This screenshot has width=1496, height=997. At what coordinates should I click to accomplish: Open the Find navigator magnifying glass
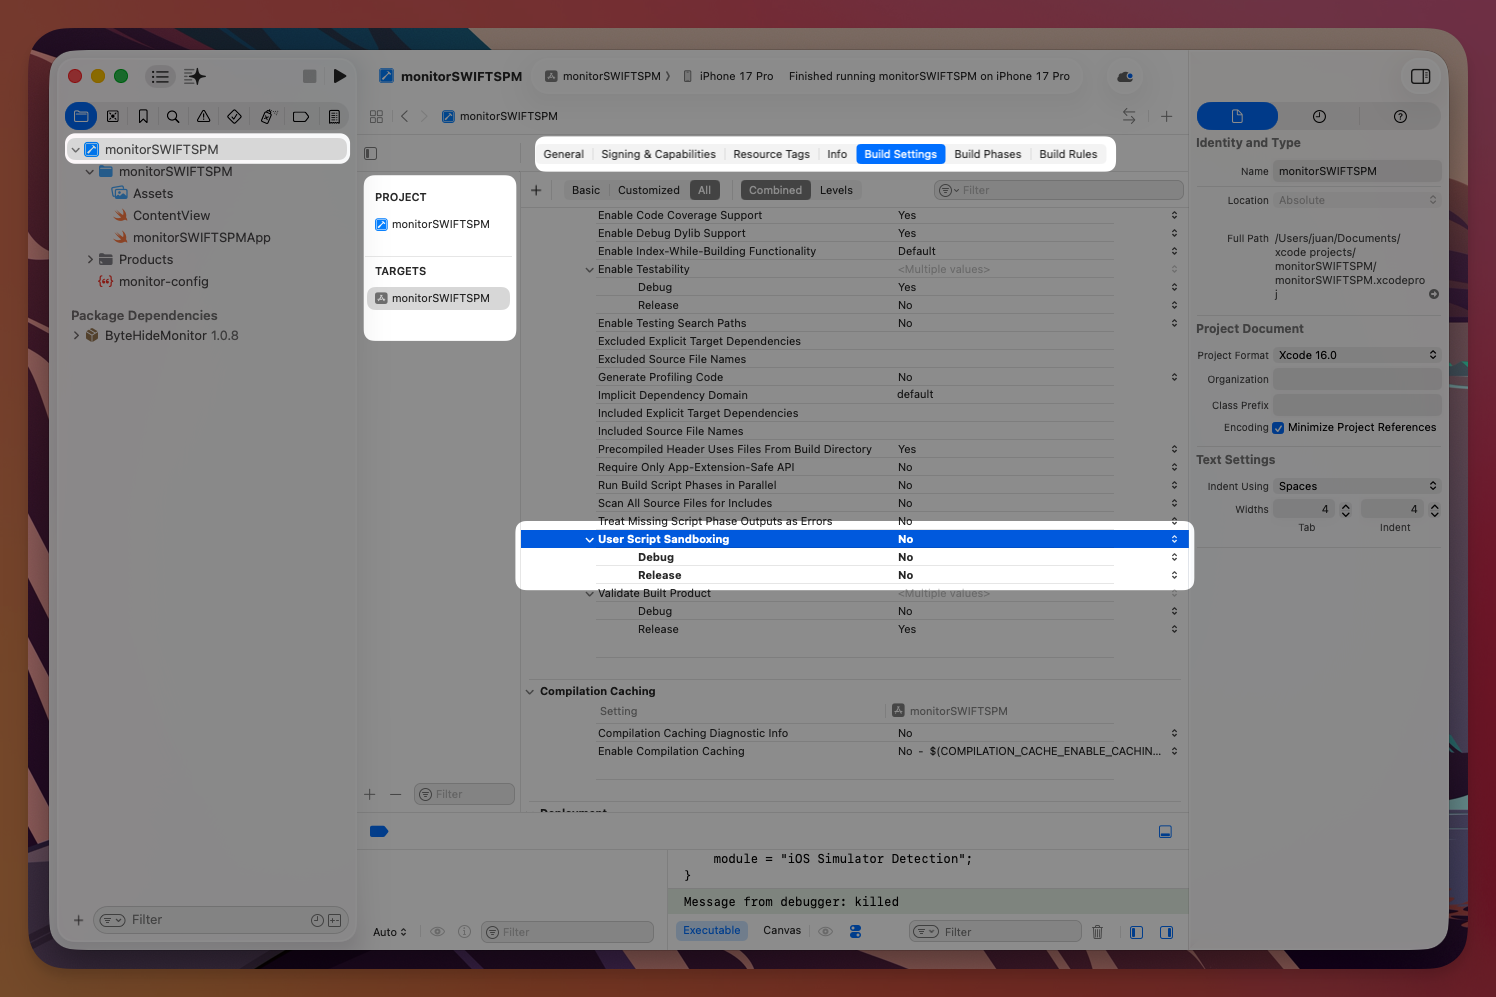[173, 116]
